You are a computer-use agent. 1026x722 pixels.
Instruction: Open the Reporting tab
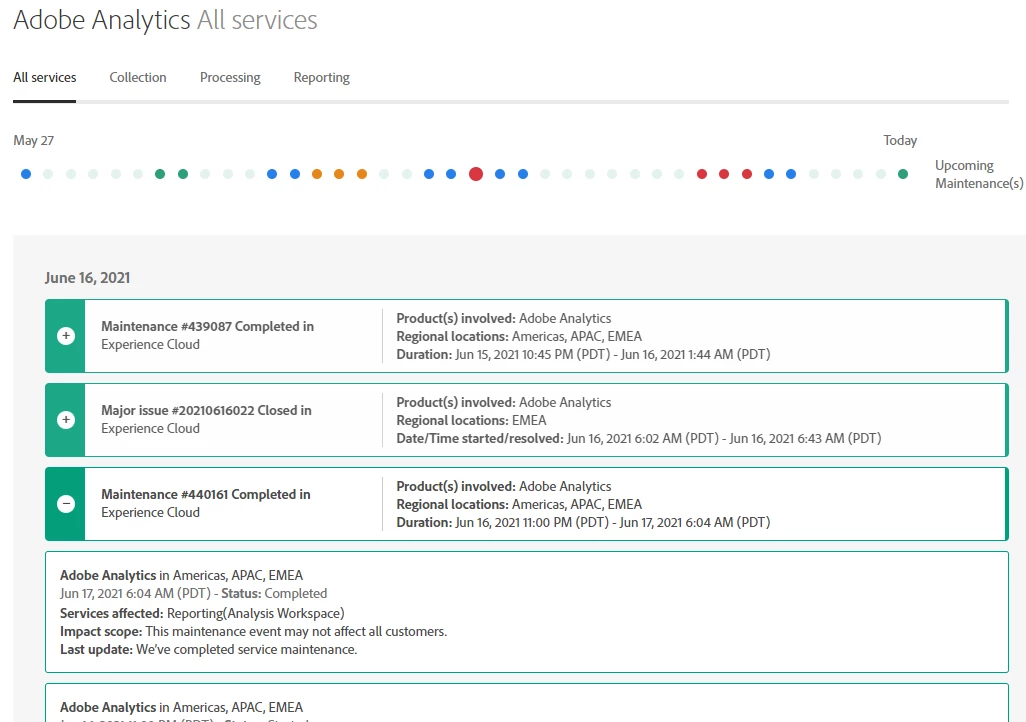[321, 77]
